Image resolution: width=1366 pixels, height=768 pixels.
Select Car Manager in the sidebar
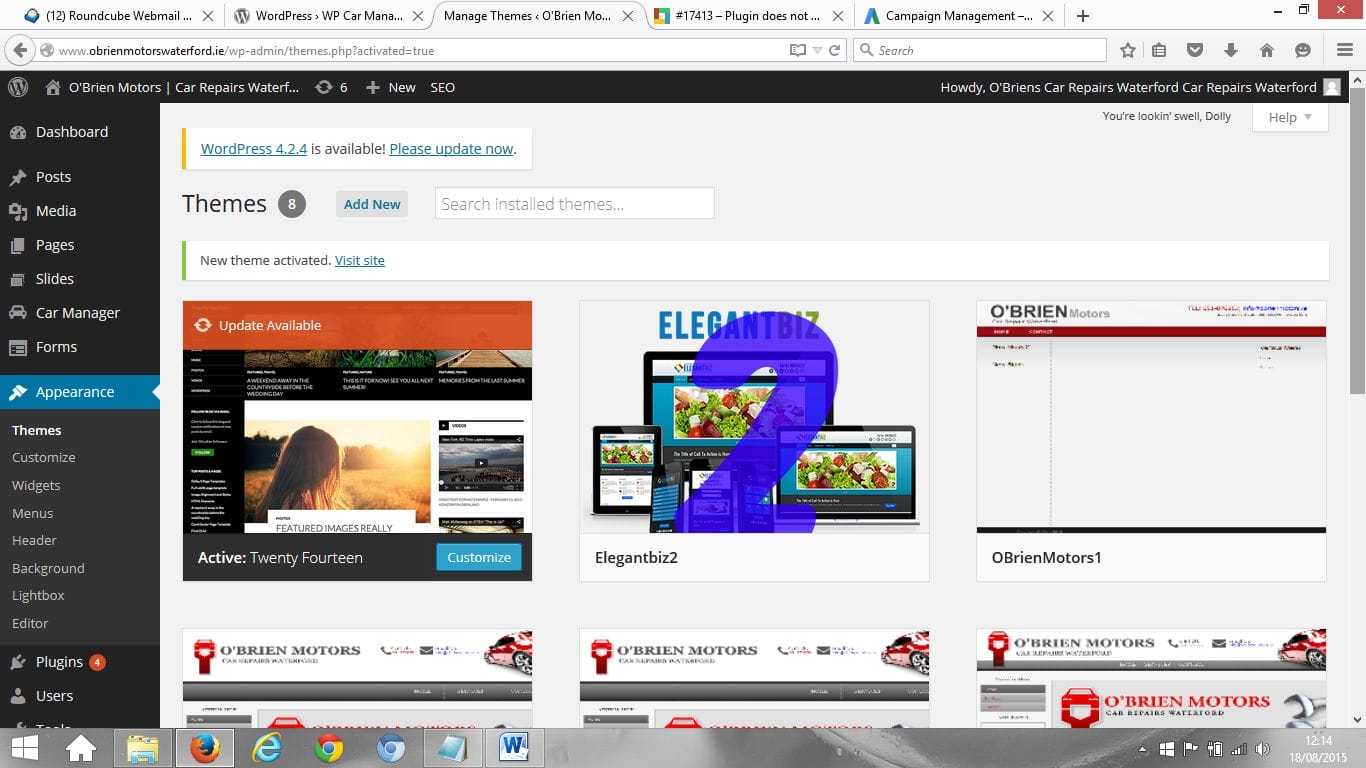[x=77, y=313]
